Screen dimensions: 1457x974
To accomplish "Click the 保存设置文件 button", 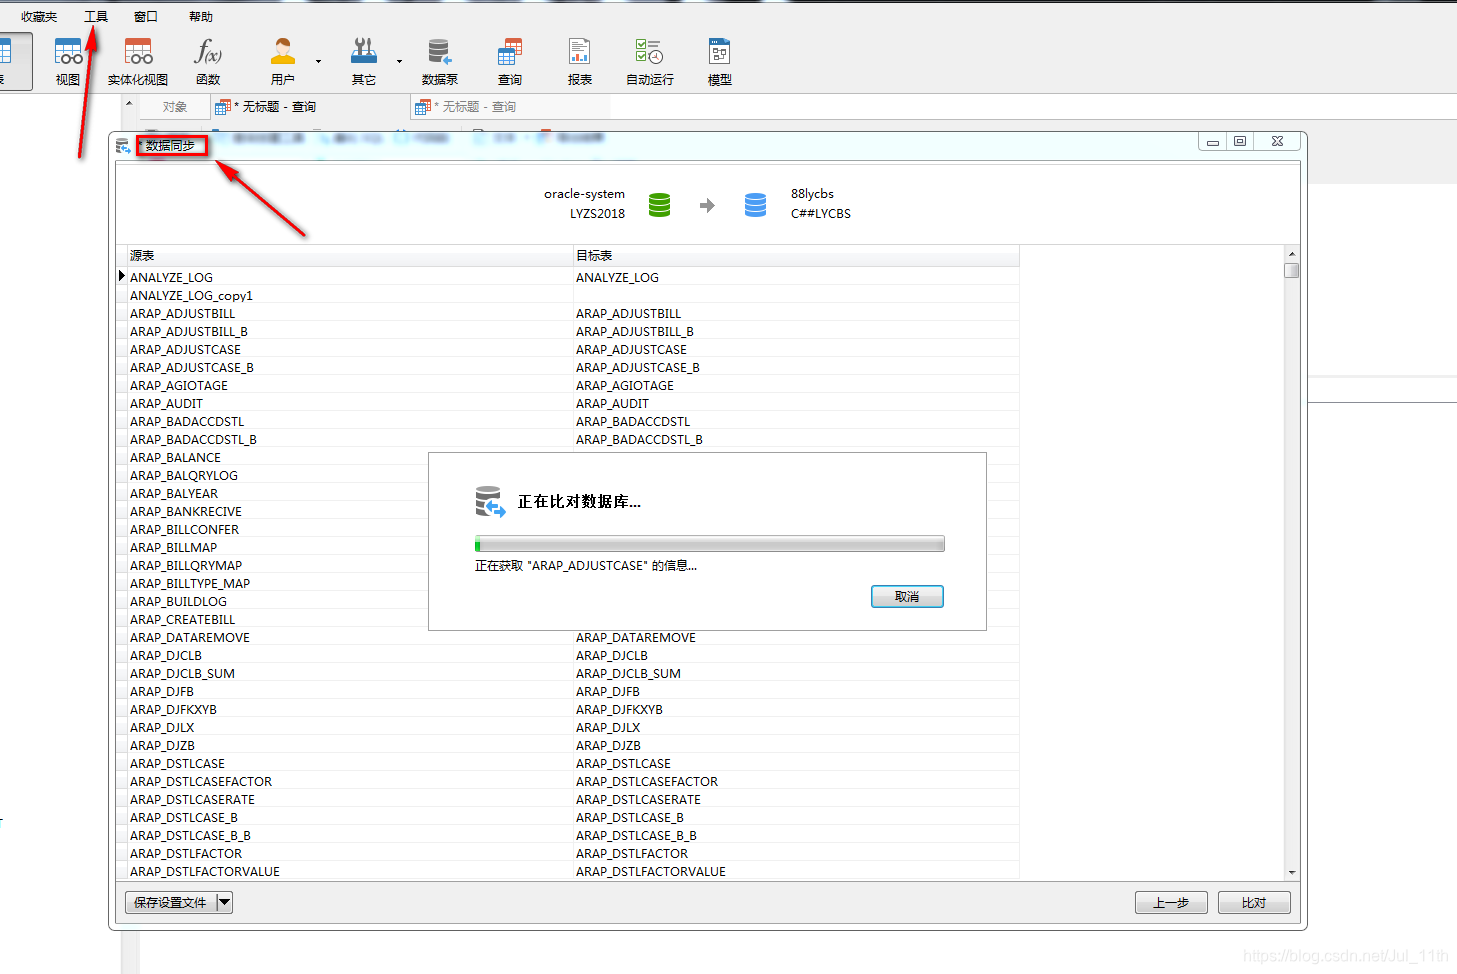I will pos(171,903).
